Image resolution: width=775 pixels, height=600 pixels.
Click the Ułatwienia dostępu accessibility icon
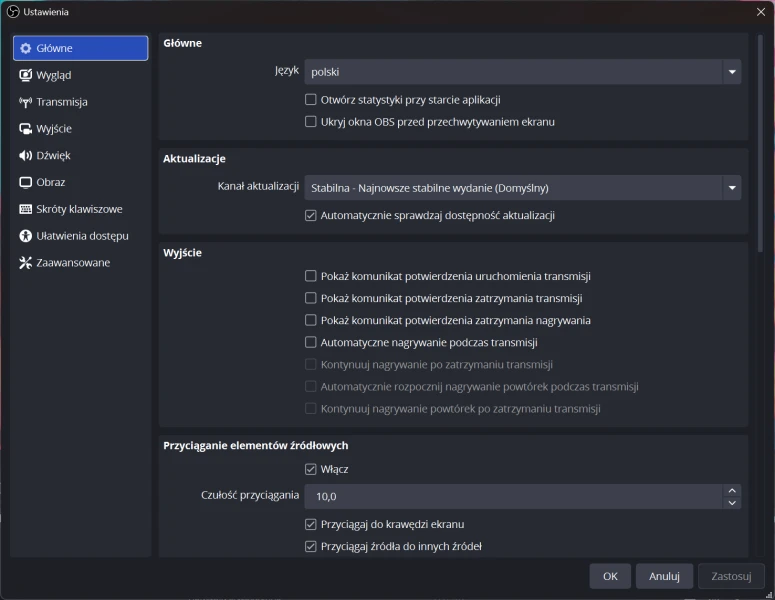[26, 236]
